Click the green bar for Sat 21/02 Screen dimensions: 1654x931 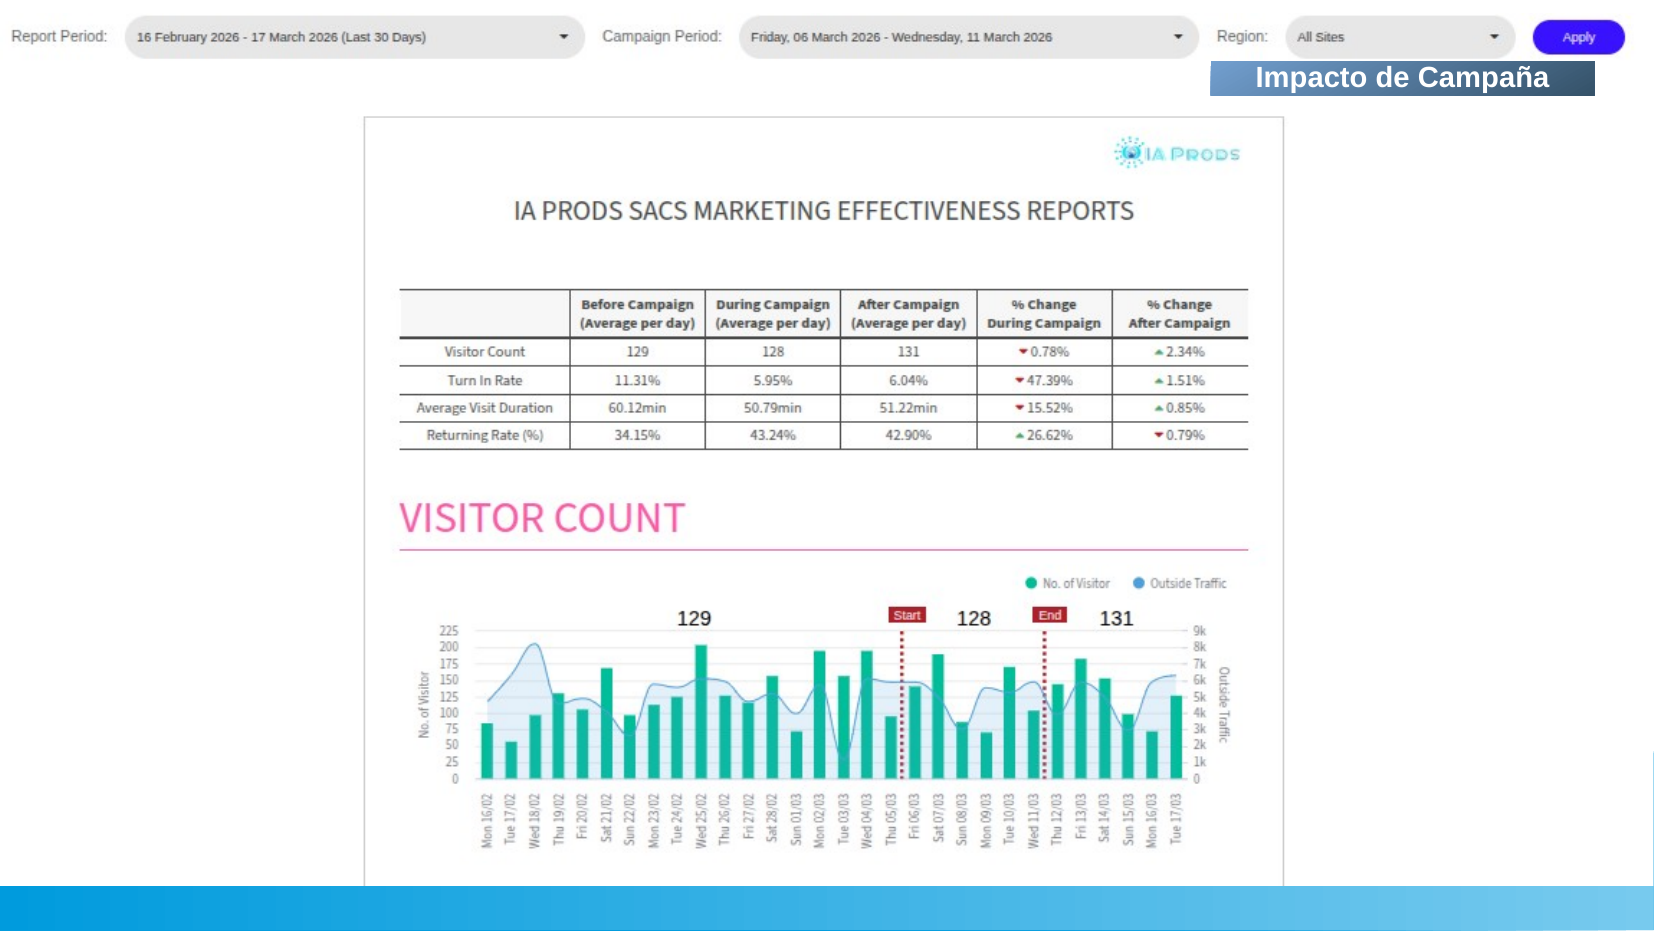tap(606, 724)
